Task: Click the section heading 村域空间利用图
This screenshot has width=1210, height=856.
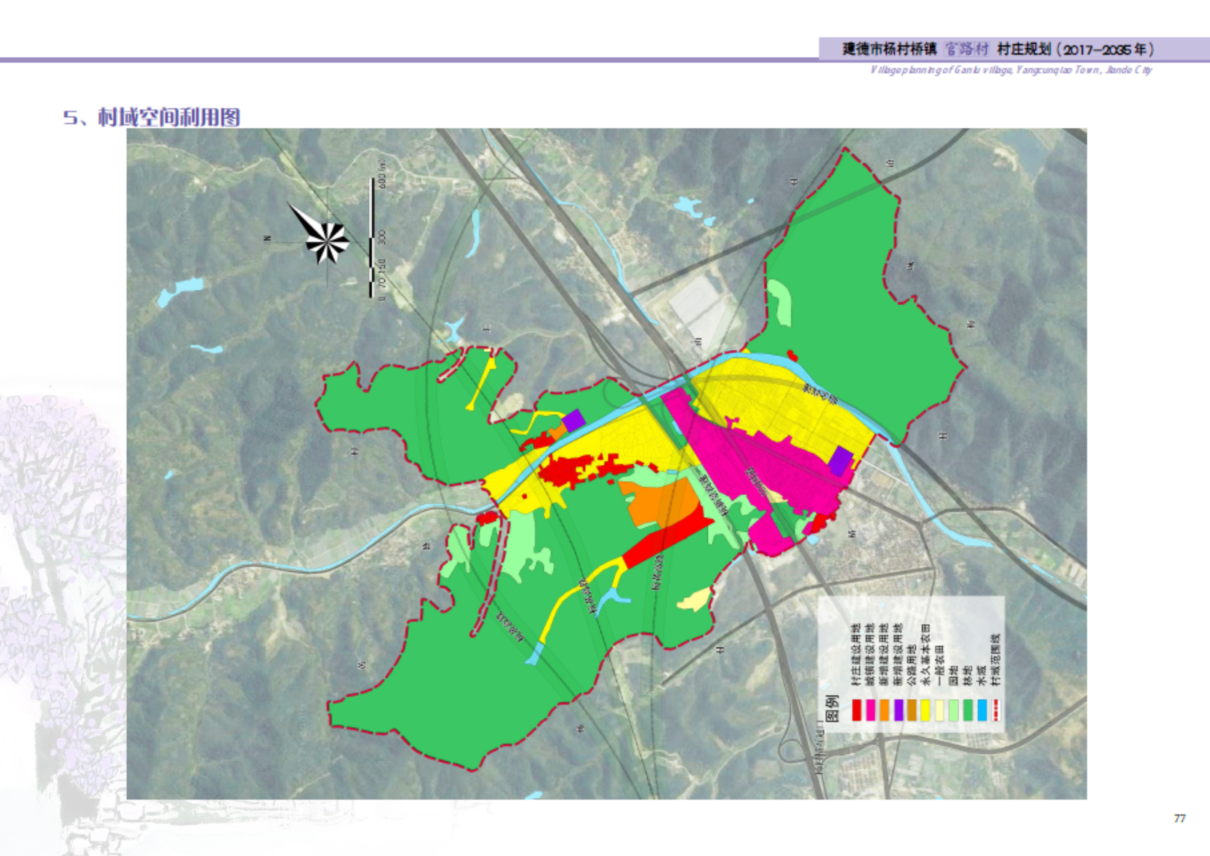Action: 167,117
